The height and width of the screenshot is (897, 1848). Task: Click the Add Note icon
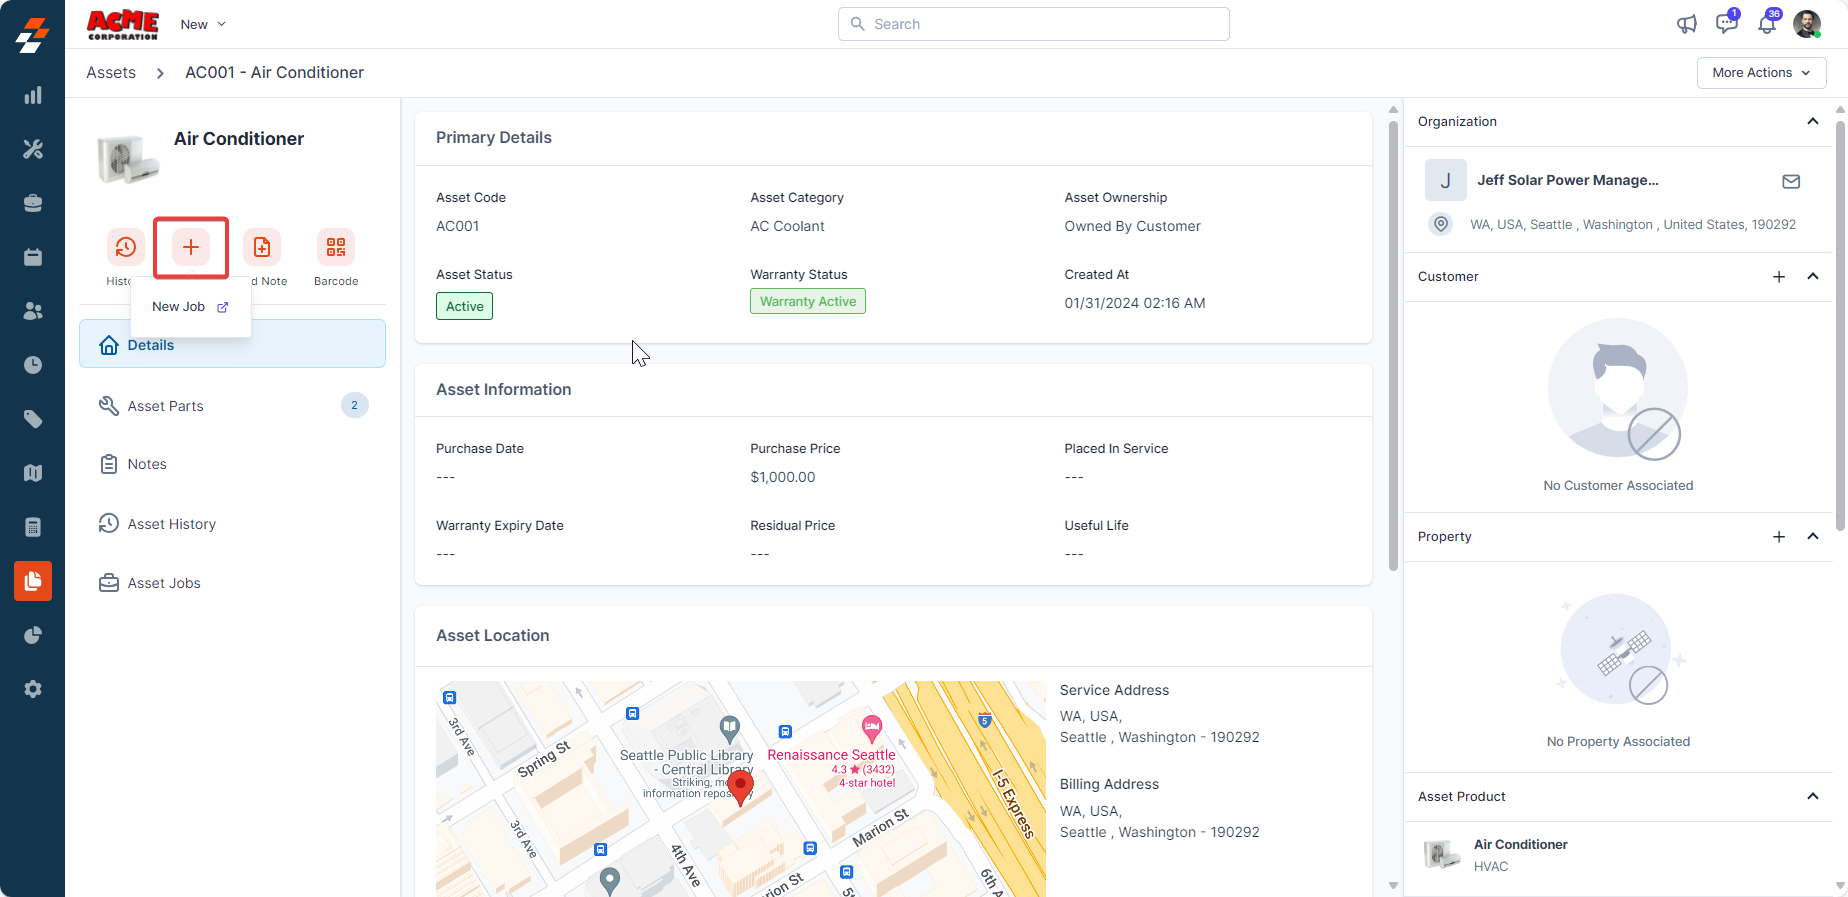pos(262,247)
